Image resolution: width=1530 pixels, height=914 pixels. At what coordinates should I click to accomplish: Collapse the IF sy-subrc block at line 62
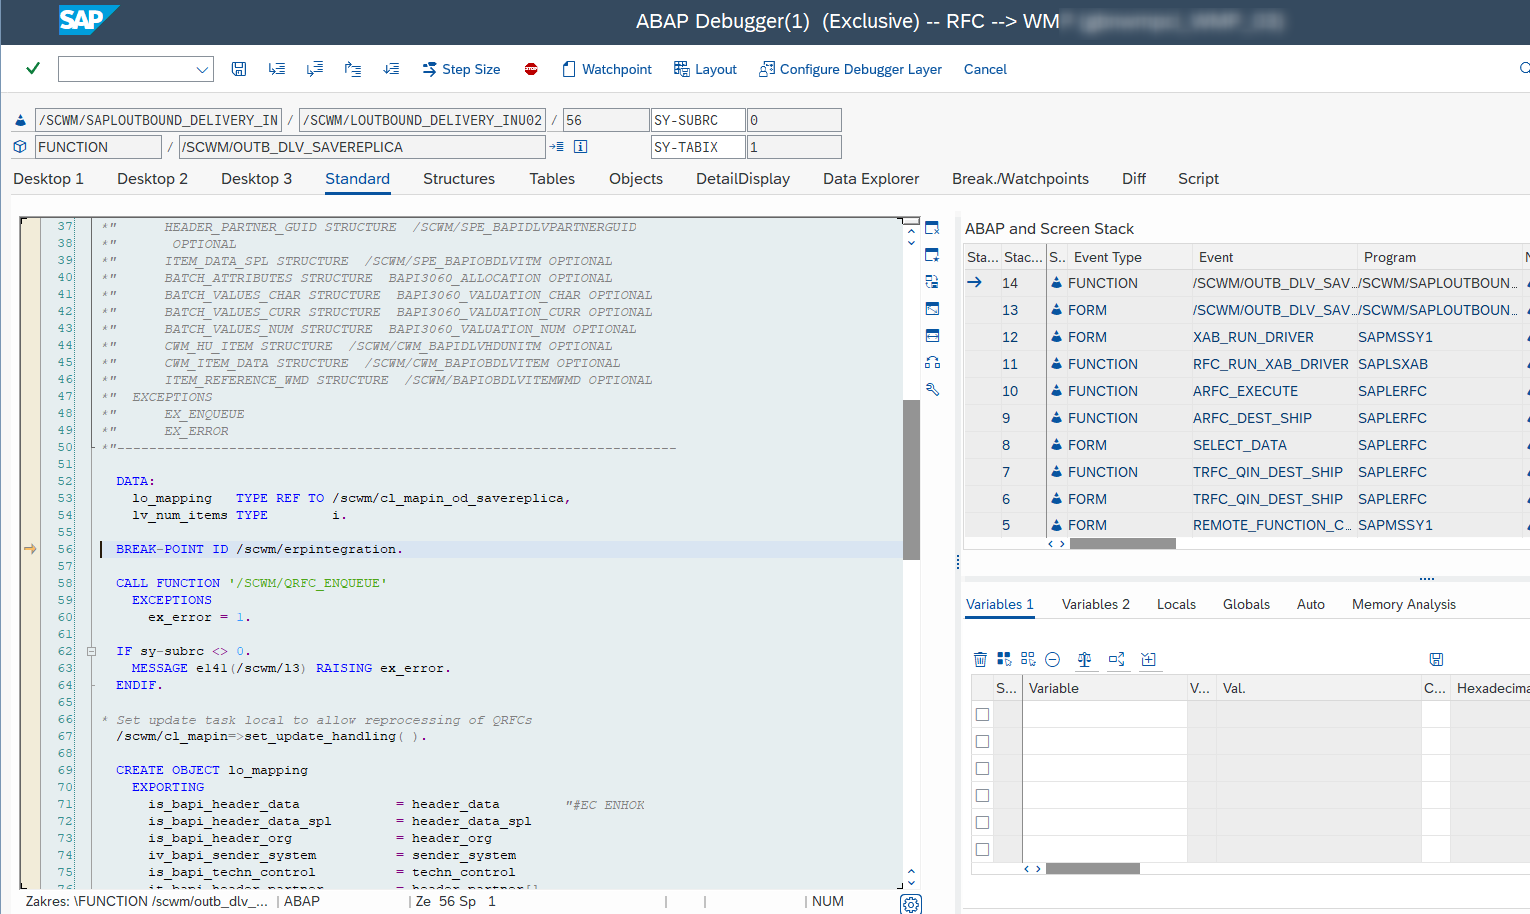coord(91,651)
